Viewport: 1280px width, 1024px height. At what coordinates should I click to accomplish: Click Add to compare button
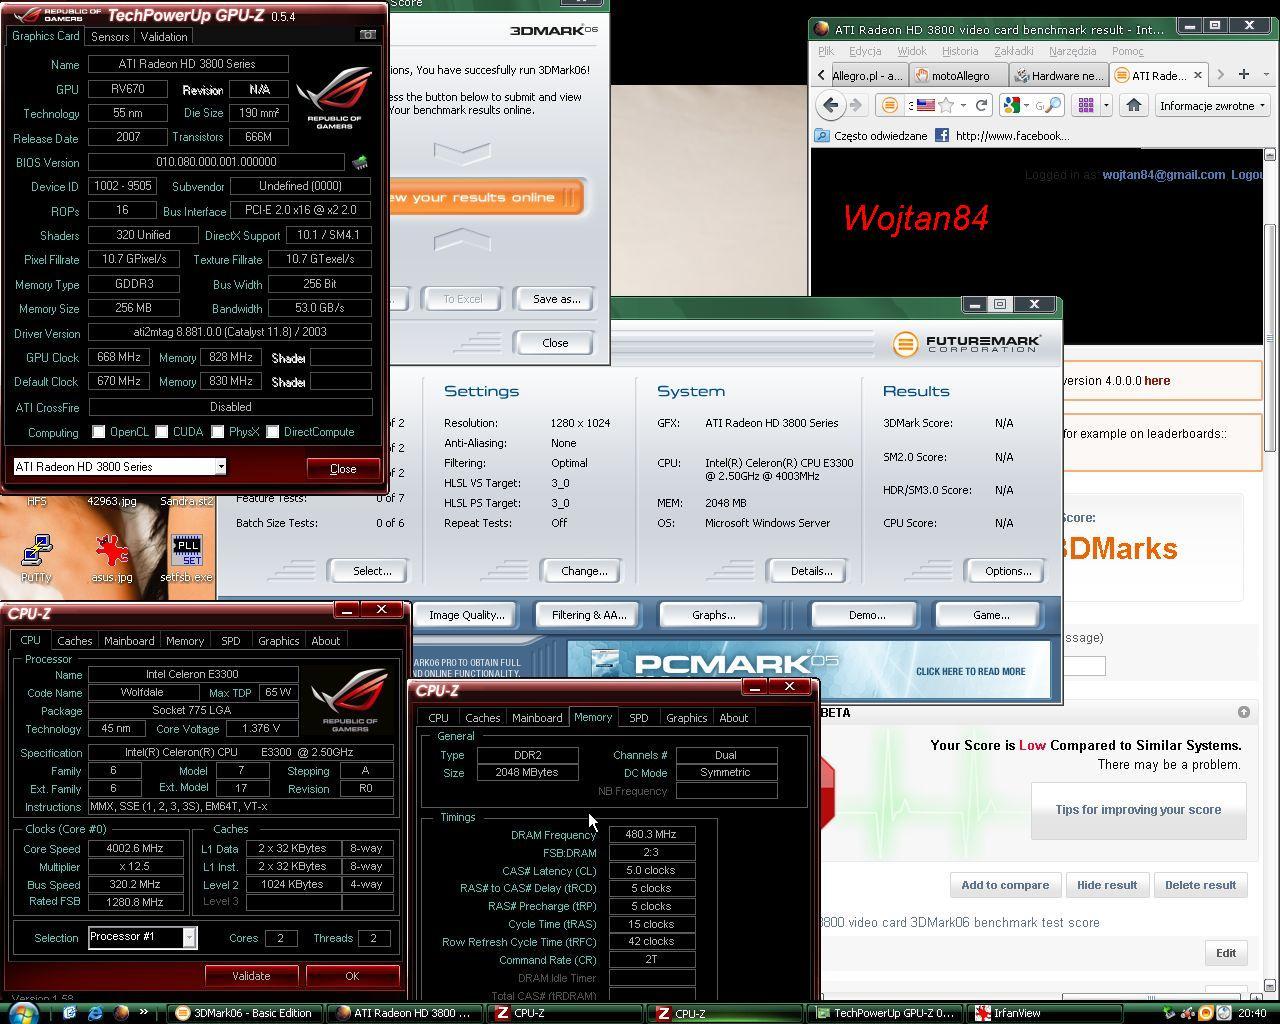pos(1005,885)
